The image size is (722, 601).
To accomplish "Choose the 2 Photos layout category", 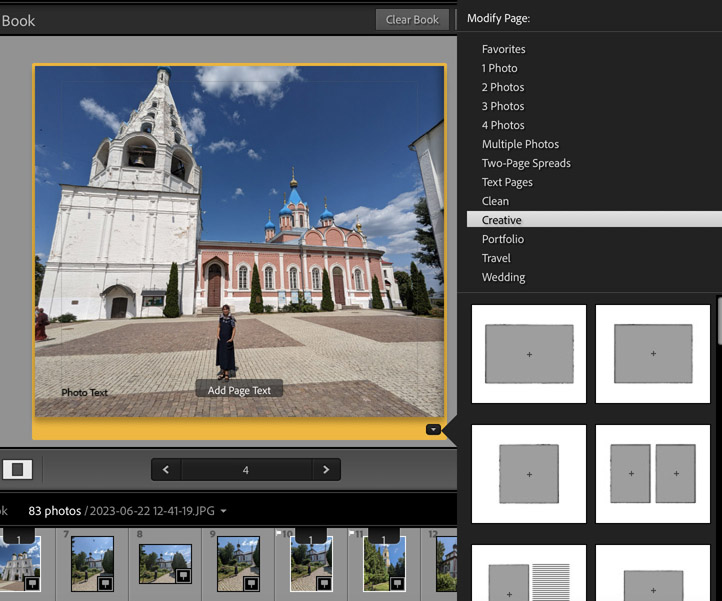I will 503,87.
